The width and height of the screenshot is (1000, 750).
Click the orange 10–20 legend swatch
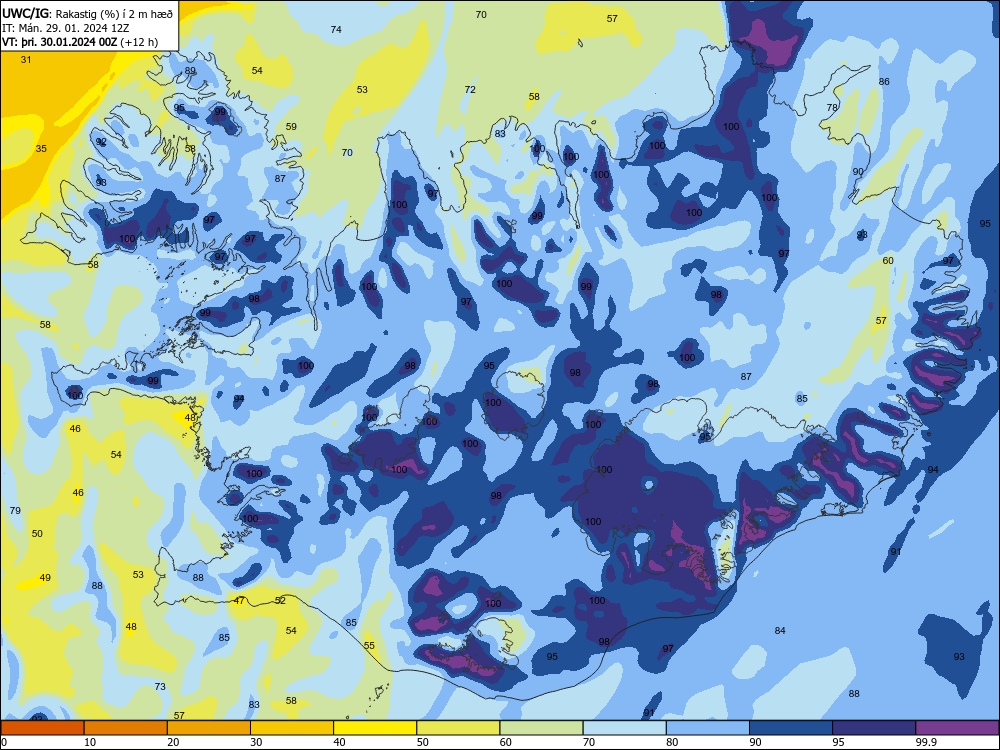126,728
